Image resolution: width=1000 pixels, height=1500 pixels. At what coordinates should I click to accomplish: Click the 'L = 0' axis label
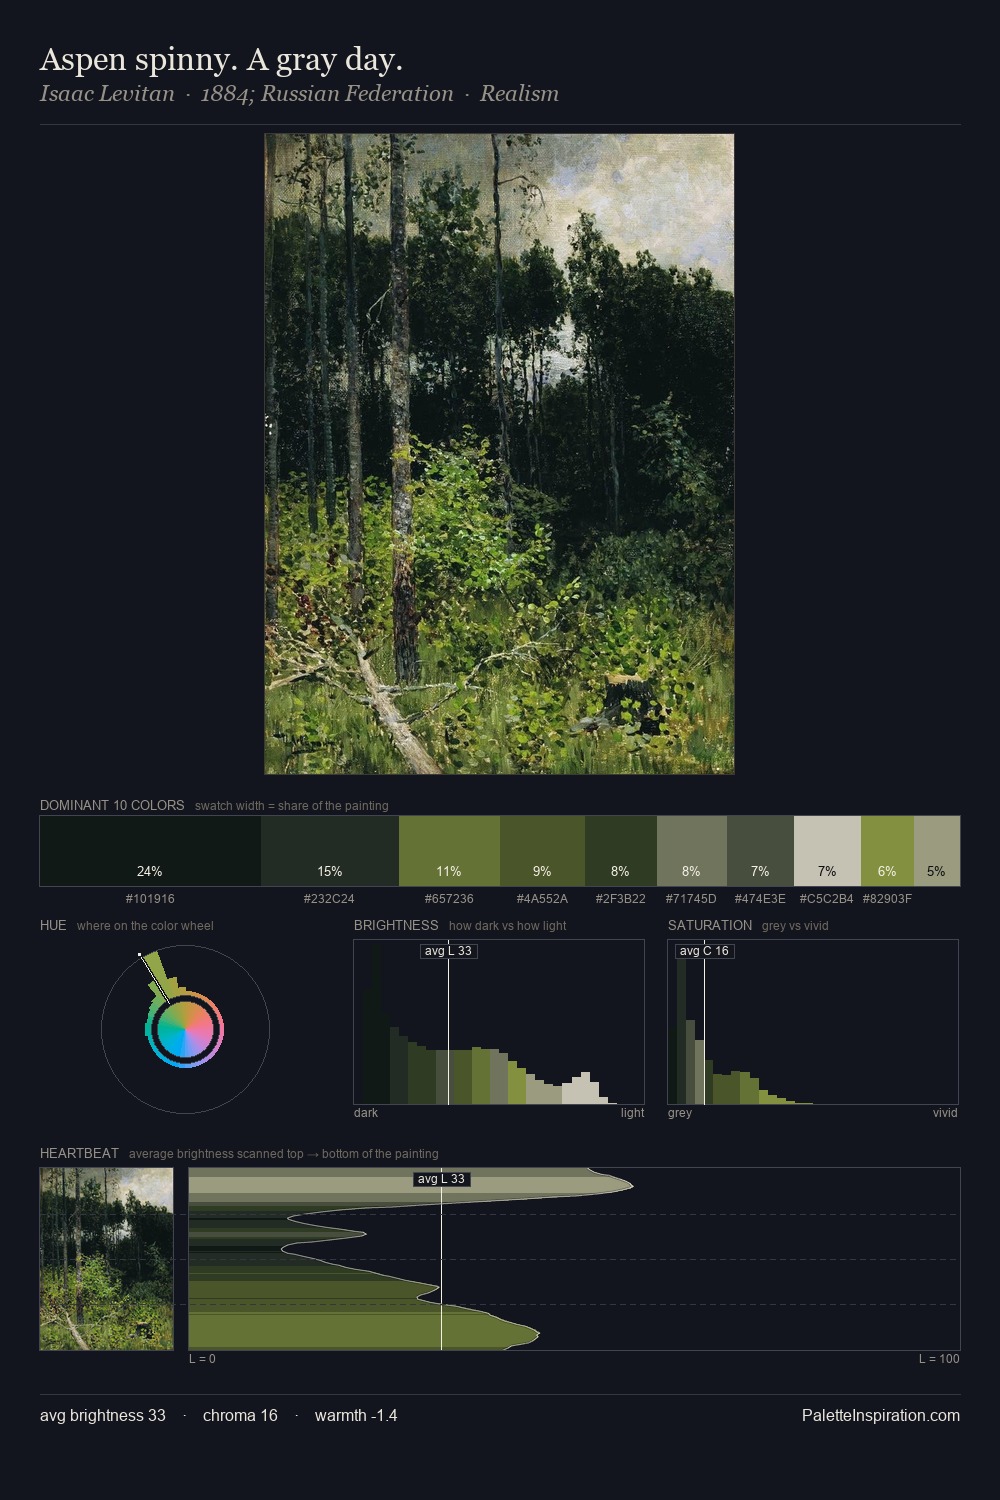point(202,1359)
